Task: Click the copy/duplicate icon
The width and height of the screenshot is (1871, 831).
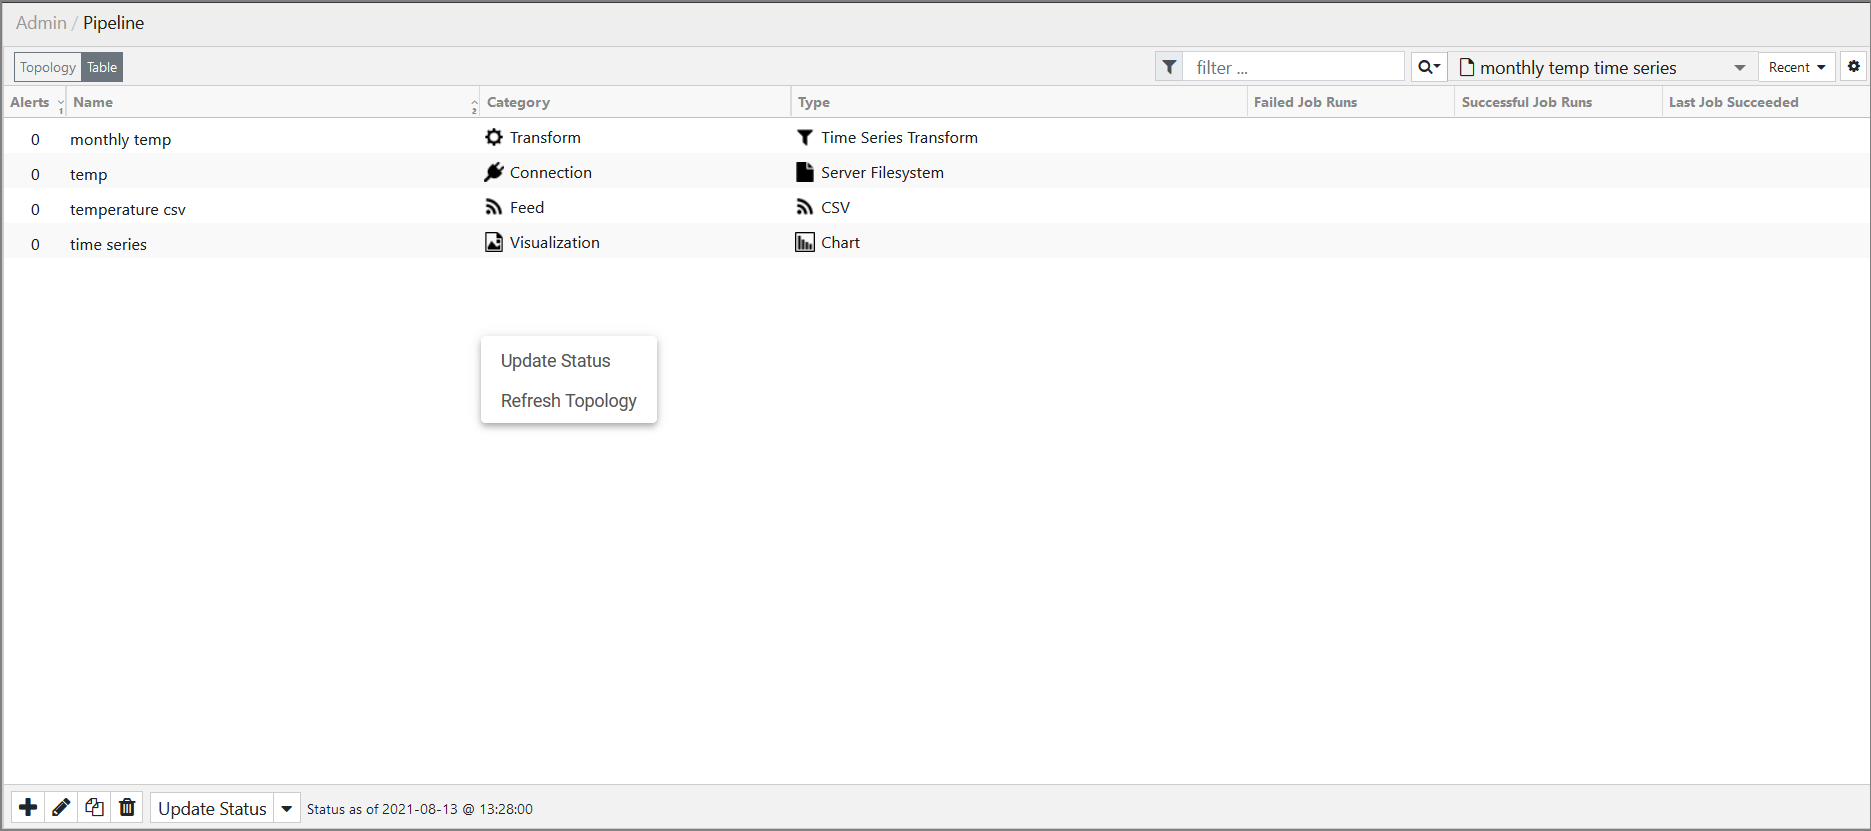Action: point(94,807)
